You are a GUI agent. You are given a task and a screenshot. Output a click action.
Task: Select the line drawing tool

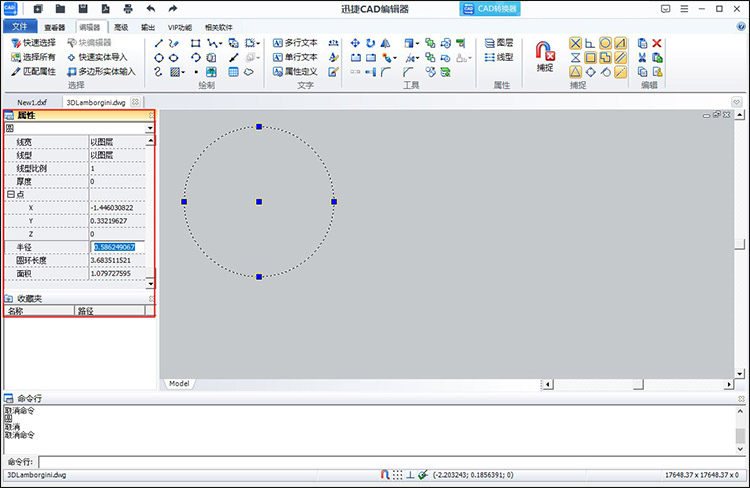point(159,44)
